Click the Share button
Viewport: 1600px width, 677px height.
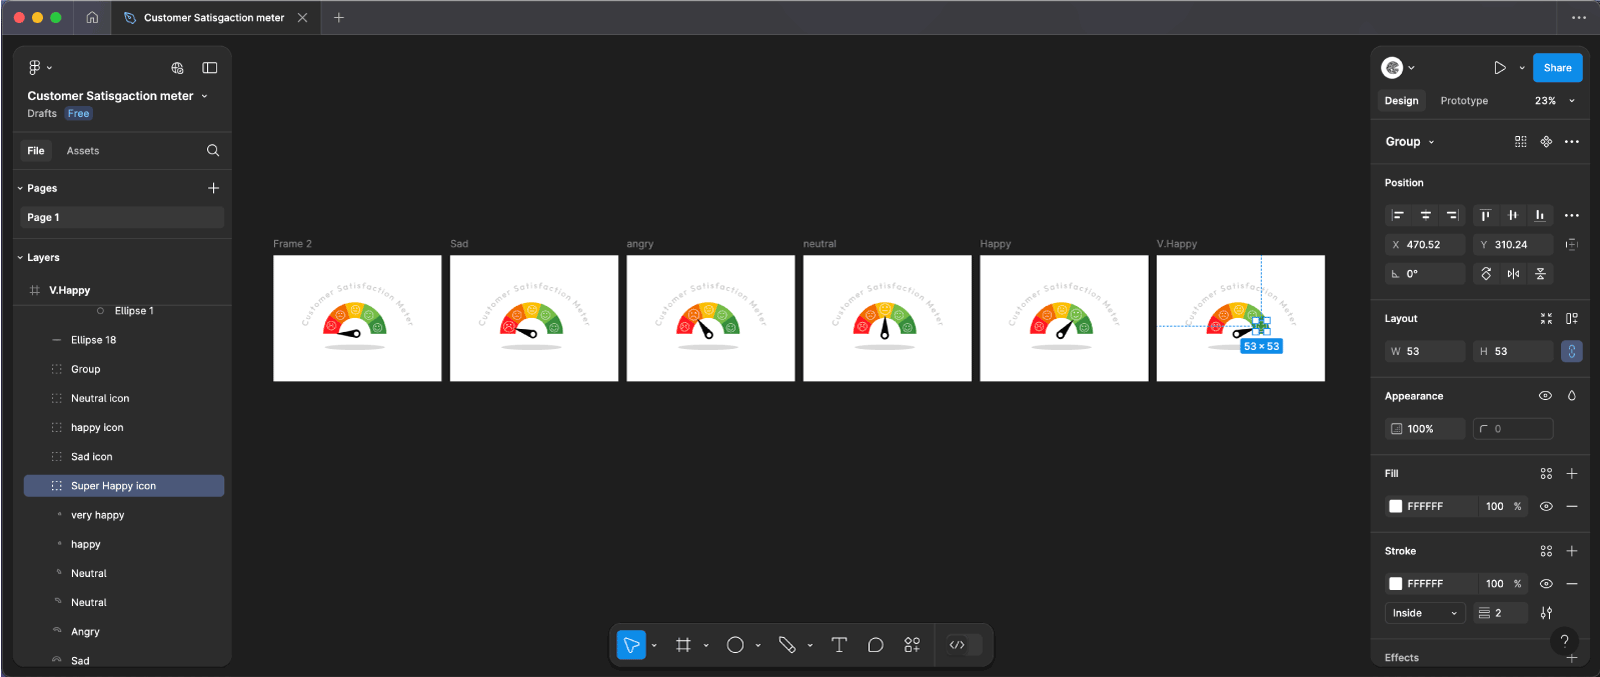1557,68
